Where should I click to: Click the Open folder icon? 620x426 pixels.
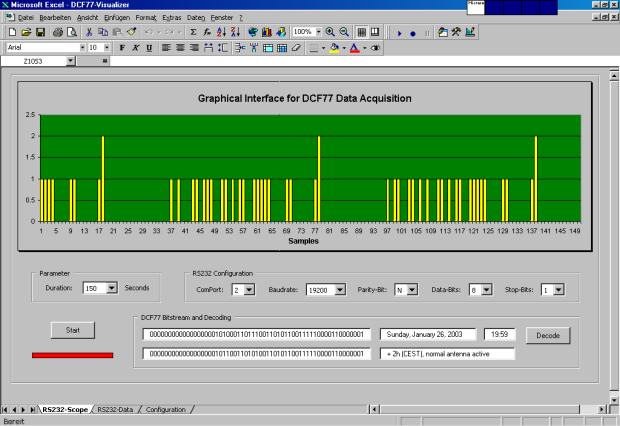[24, 33]
